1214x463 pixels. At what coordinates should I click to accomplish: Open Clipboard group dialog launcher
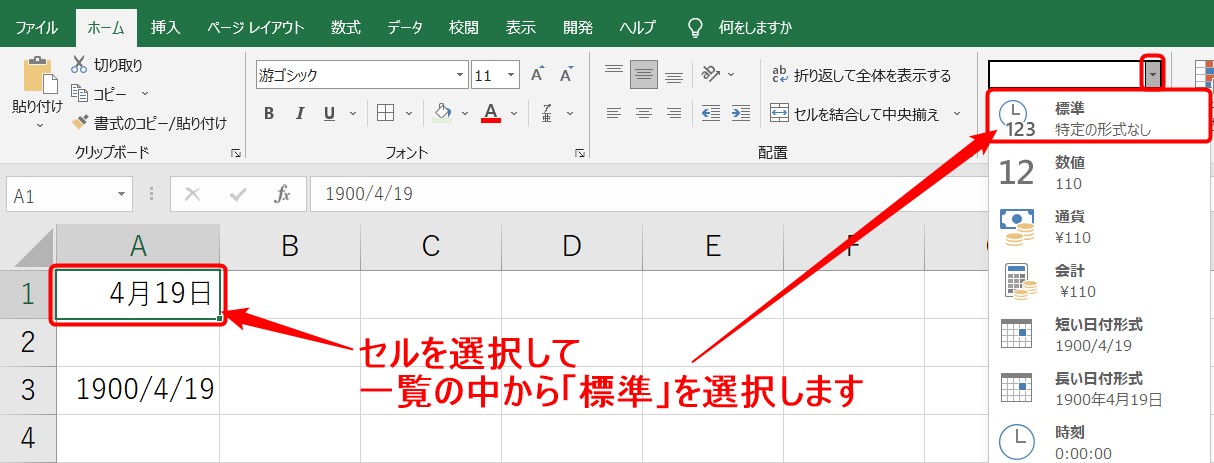[236, 152]
